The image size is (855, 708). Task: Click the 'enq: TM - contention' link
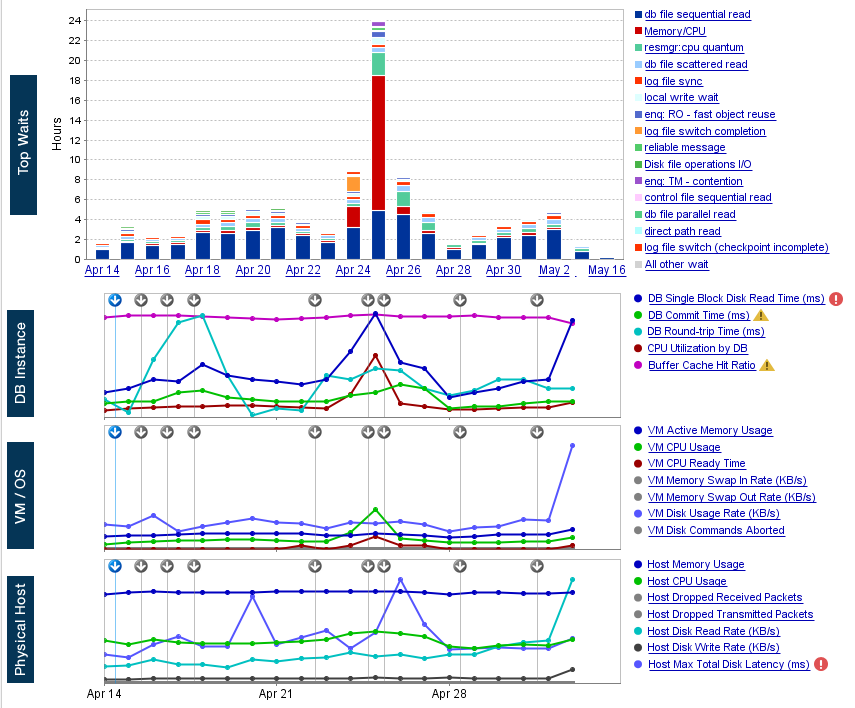click(x=693, y=181)
